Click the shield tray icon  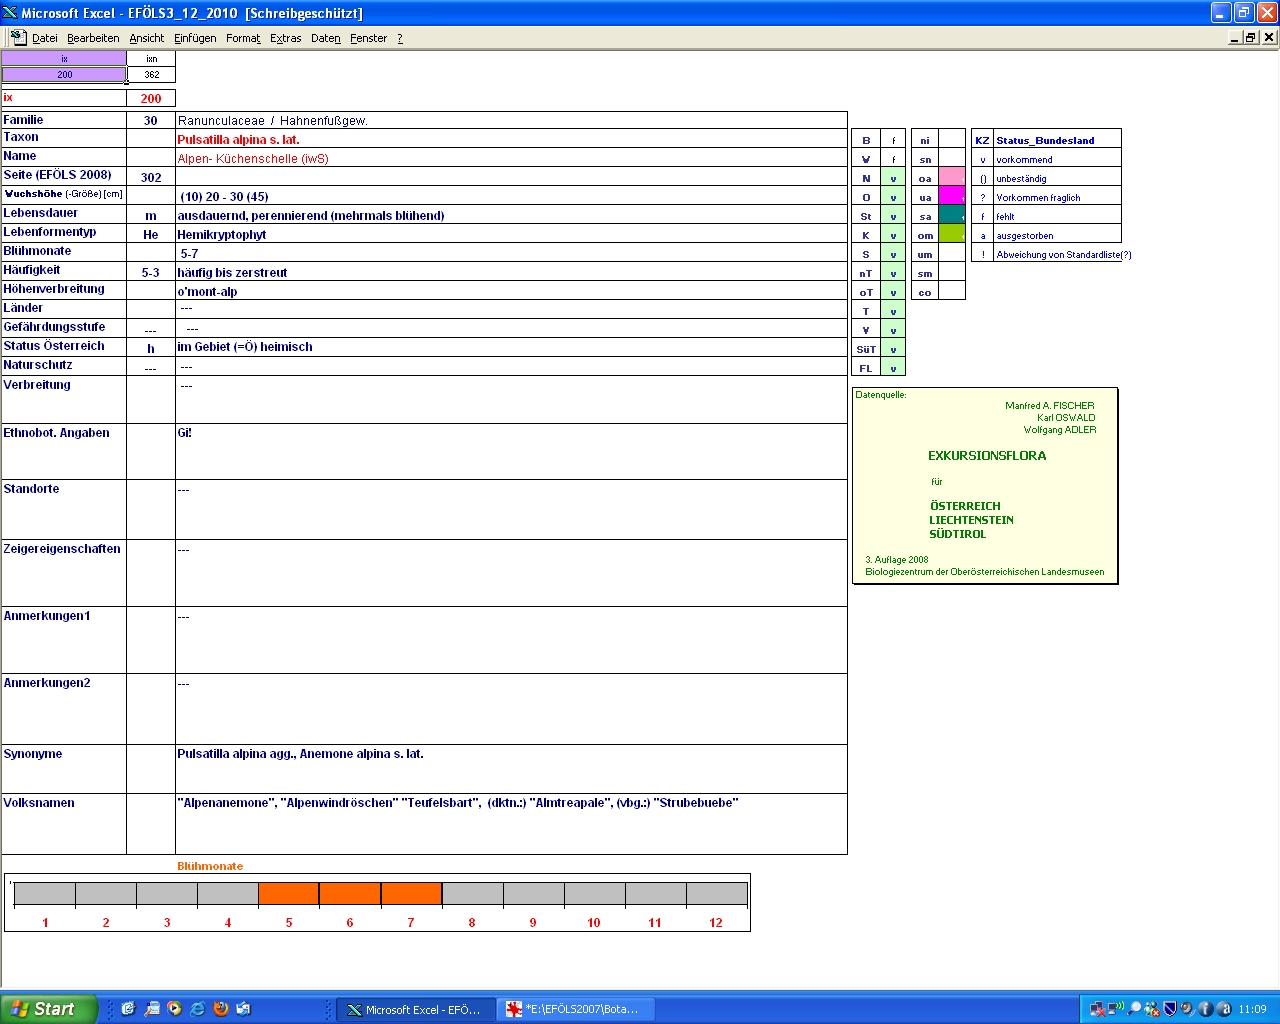pyautogui.click(x=1169, y=1009)
